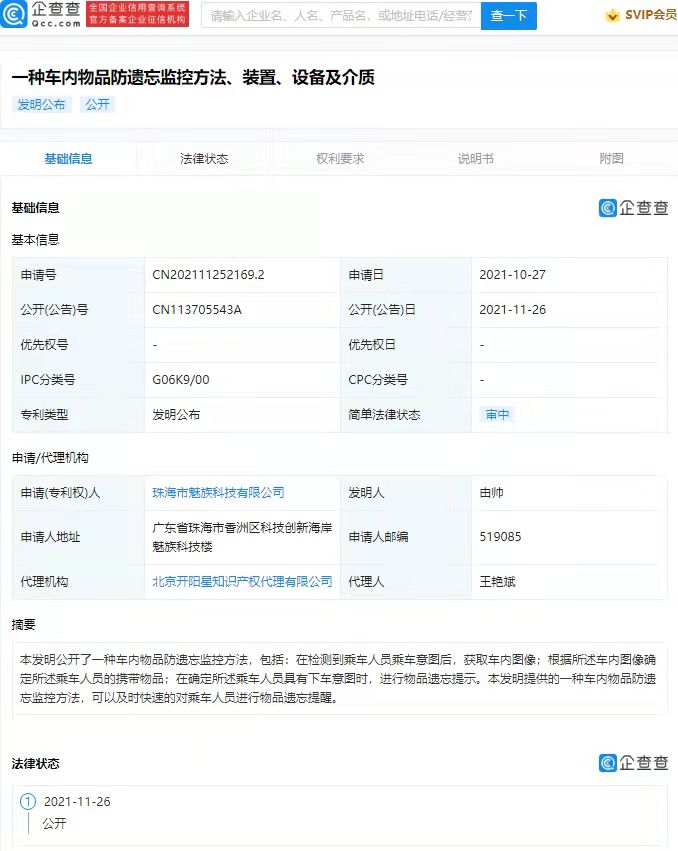Click the SVIP crown icon
This screenshot has height=851, width=678.
(x=612, y=15)
